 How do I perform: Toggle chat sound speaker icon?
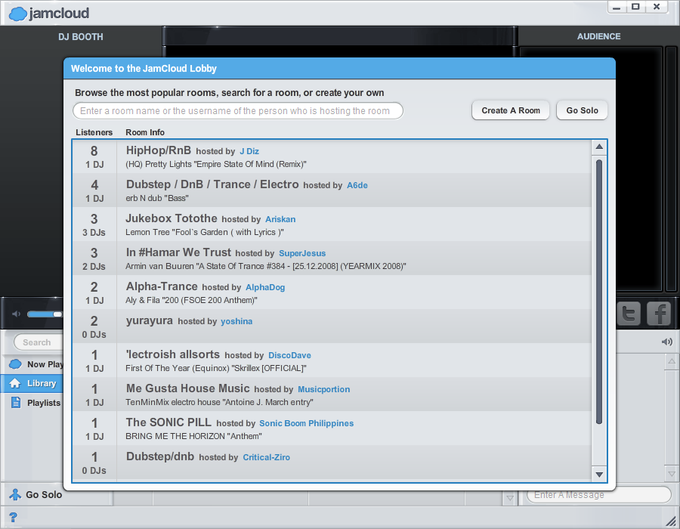[x=667, y=342]
